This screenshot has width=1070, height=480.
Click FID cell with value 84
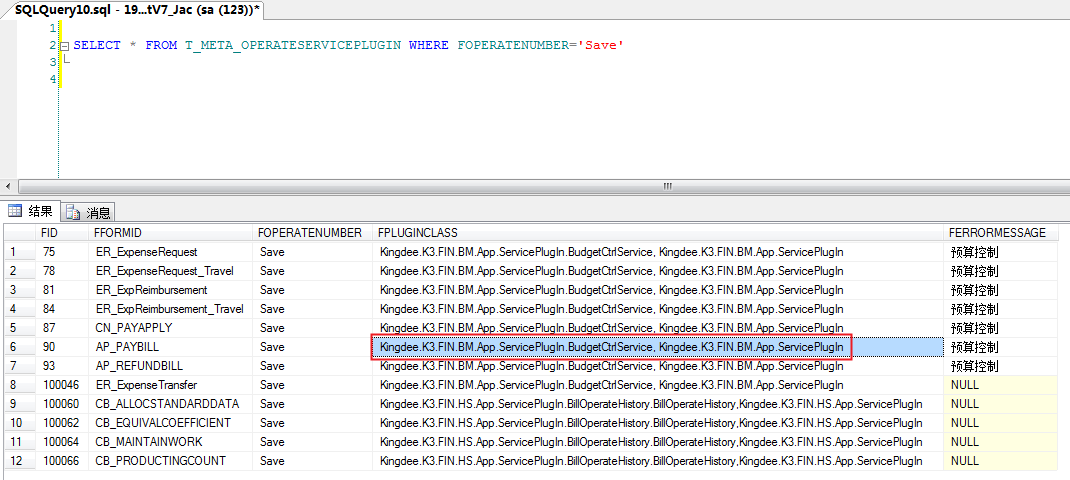point(63,309)
